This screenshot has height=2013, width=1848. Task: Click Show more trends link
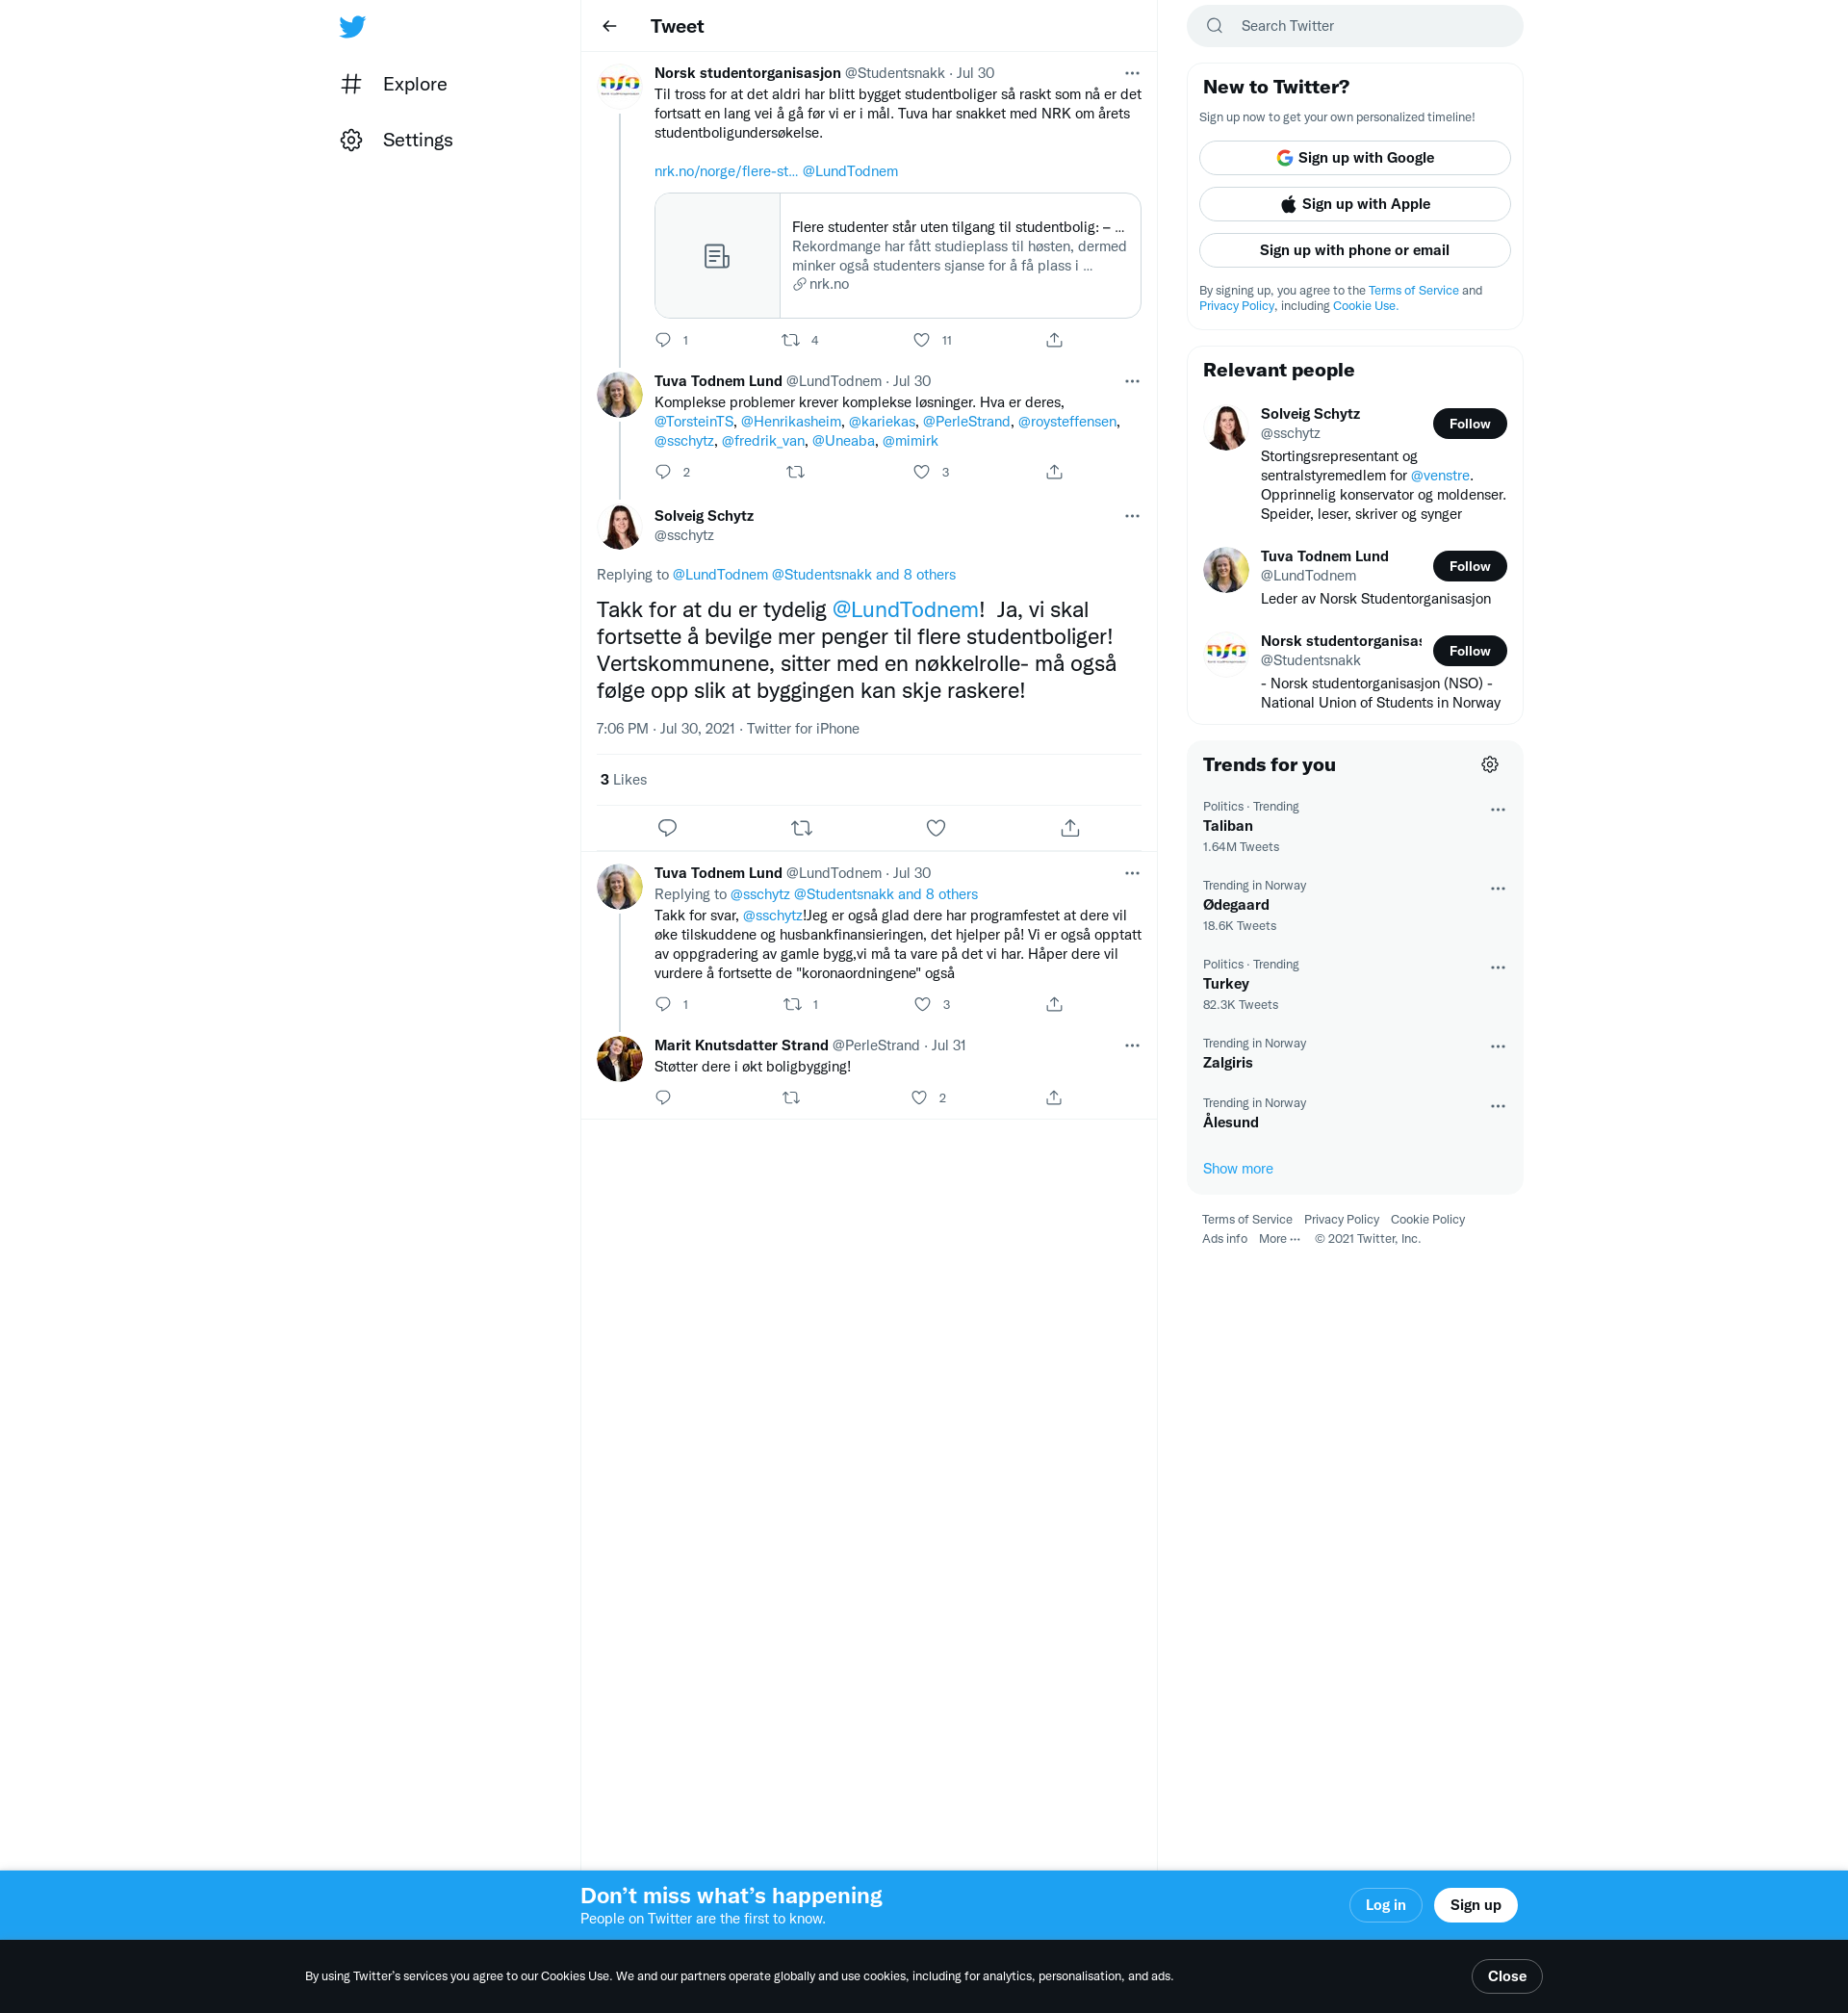coord(1237,1169)
